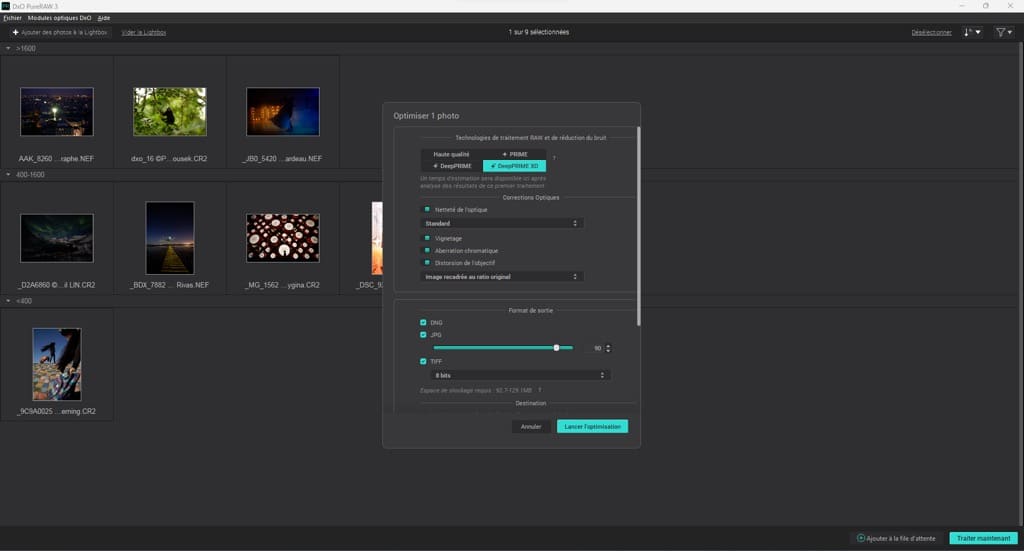This screenshot has width=1024, height=551.
Task: Collapse the <400 ISO group
Action: click(x=8, y=301)
